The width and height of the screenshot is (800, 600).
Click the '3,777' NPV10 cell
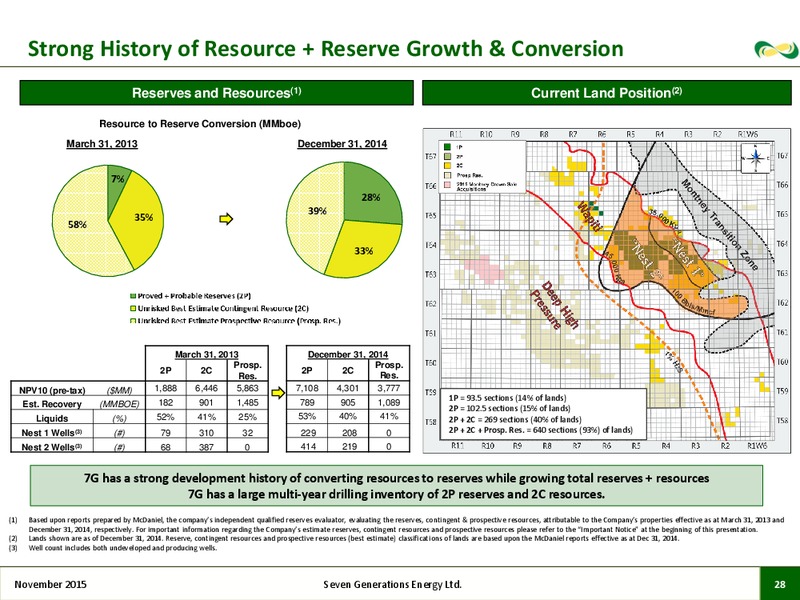pos(389,388)
